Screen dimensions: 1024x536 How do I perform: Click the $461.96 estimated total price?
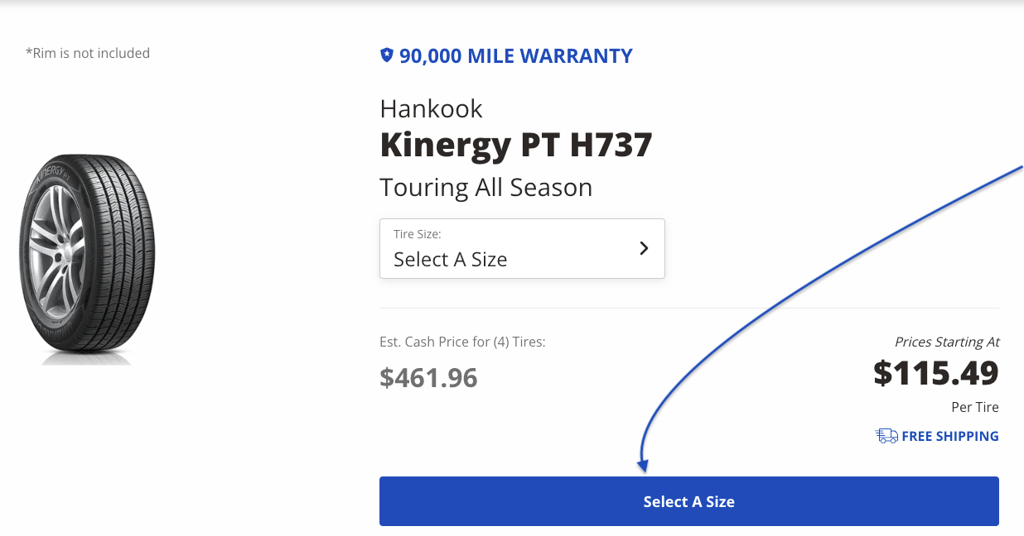pos(428,377)
